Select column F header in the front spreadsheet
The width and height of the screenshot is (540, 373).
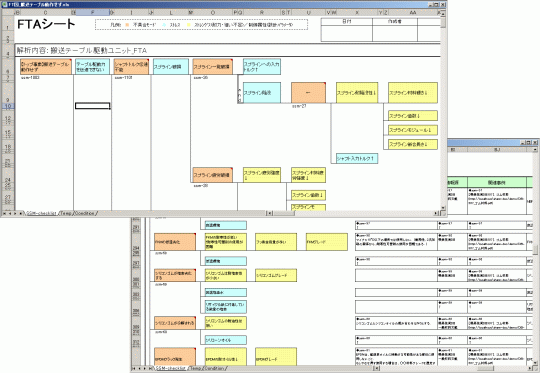(92, 12)
